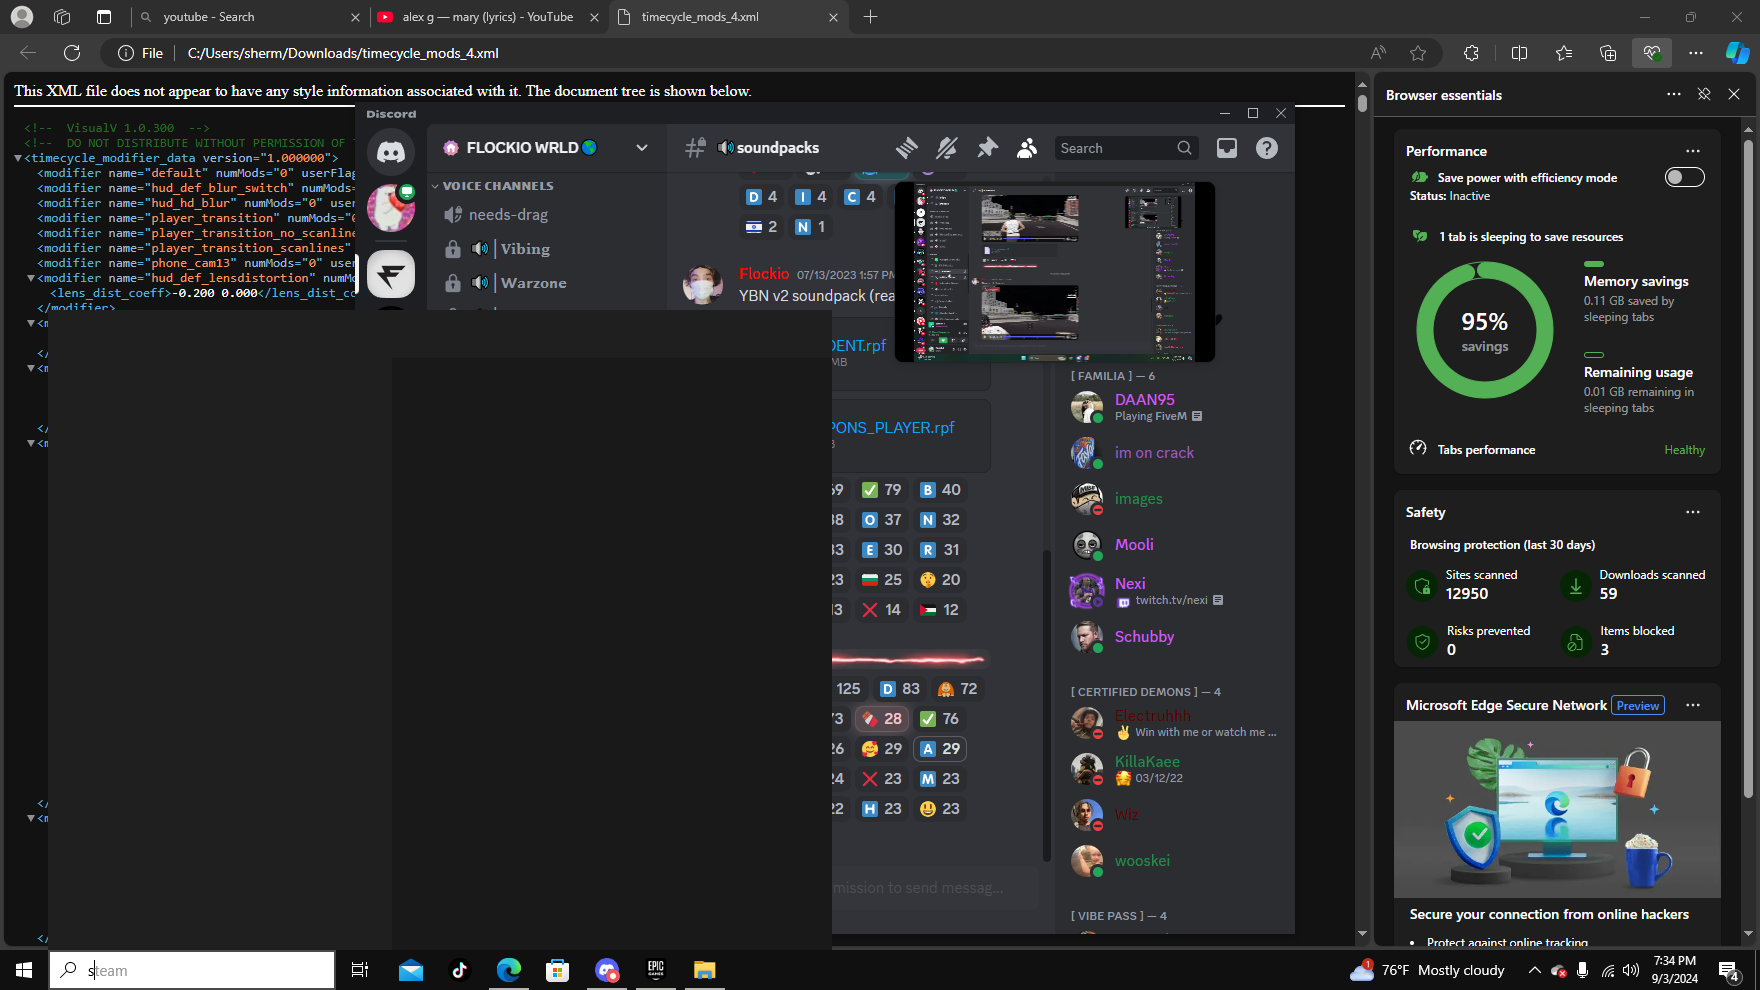The height and width of the screenshot is (990, 1760).
Task: Open volume control in system tray
Action: coord(1631,970)
